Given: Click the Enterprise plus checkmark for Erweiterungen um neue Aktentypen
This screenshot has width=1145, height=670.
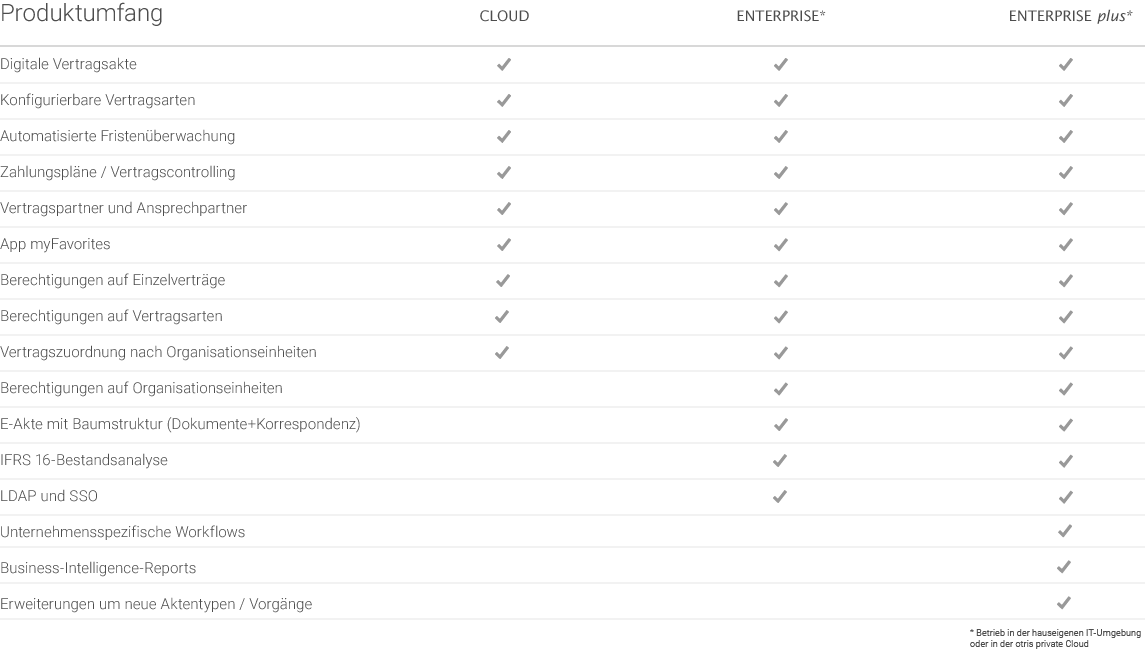Looking at the screenshot, I should (x=1064, y=602).
